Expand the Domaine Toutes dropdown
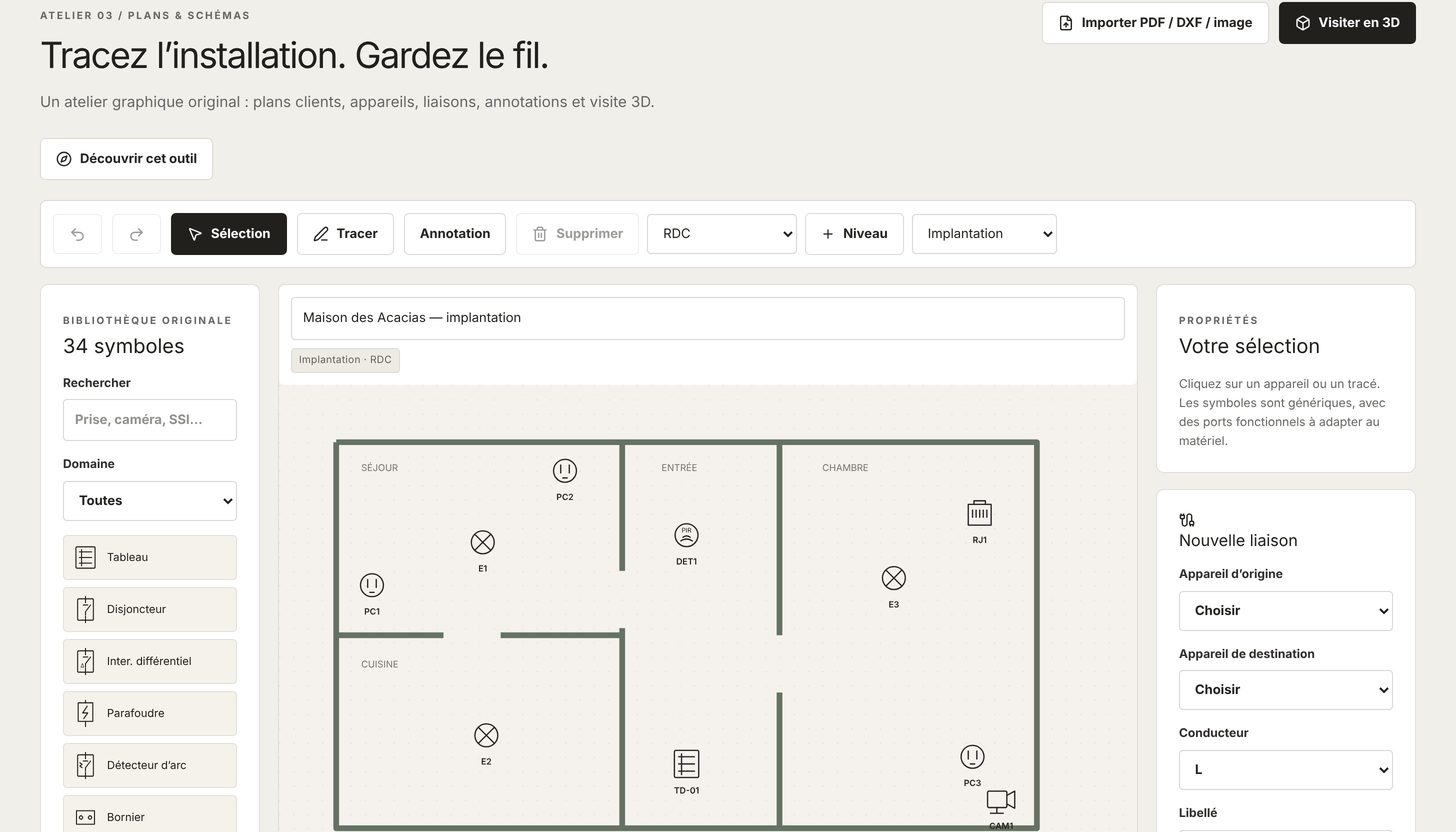1456x832 pixels. point(150,501)
